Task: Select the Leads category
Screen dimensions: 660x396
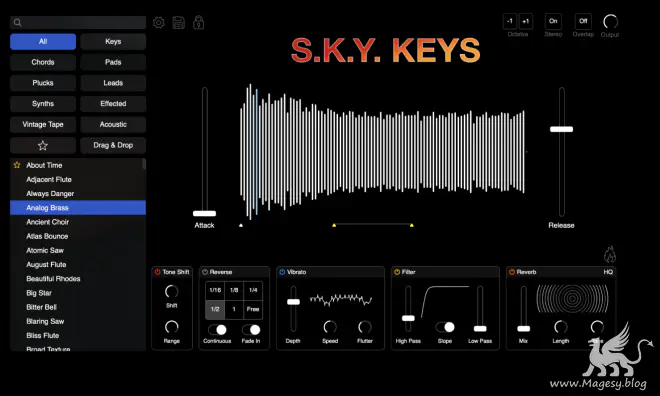Action: [113, 83]
